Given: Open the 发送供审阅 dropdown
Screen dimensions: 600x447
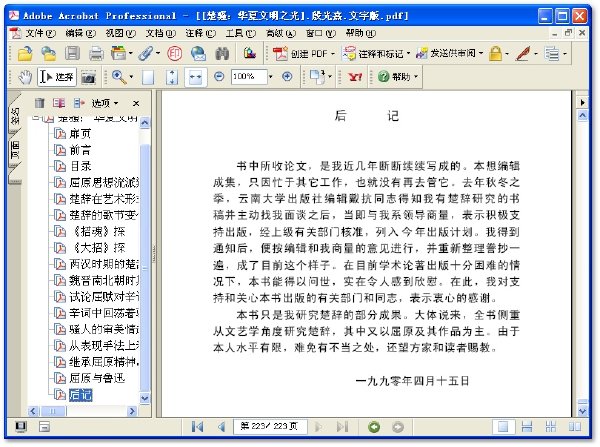Looking at the screenshot, I should click(450, 54).
